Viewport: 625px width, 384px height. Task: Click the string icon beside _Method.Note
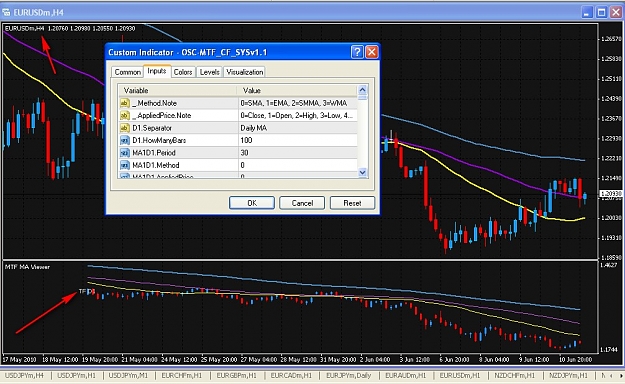pyautogui.click(x=125, y=103)
